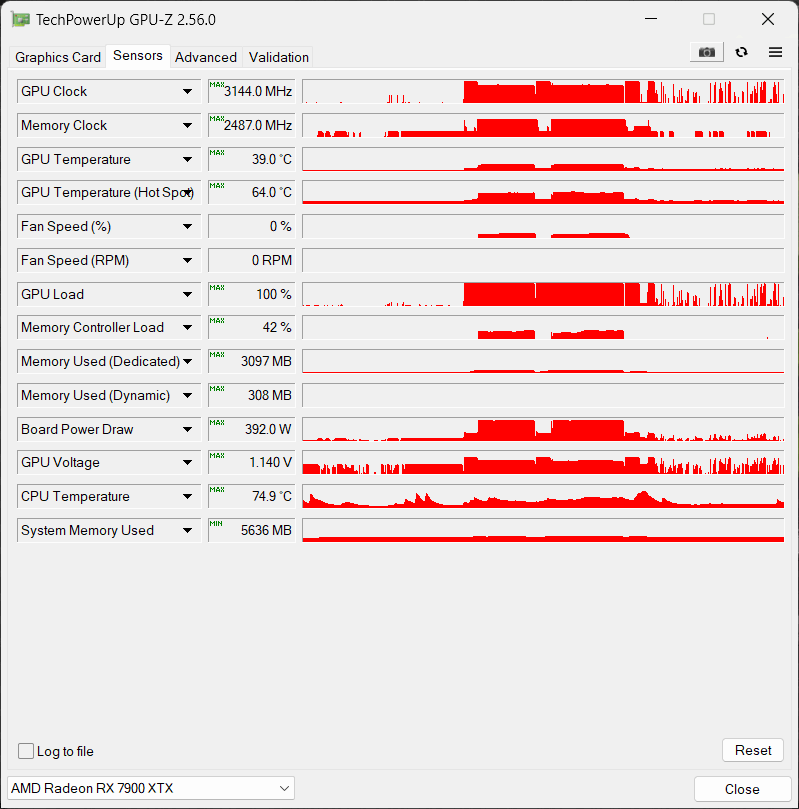Viewport: 799px width, 809px height.
Task: Click the Memory Controller Load graph
Action: click(543, 328)
